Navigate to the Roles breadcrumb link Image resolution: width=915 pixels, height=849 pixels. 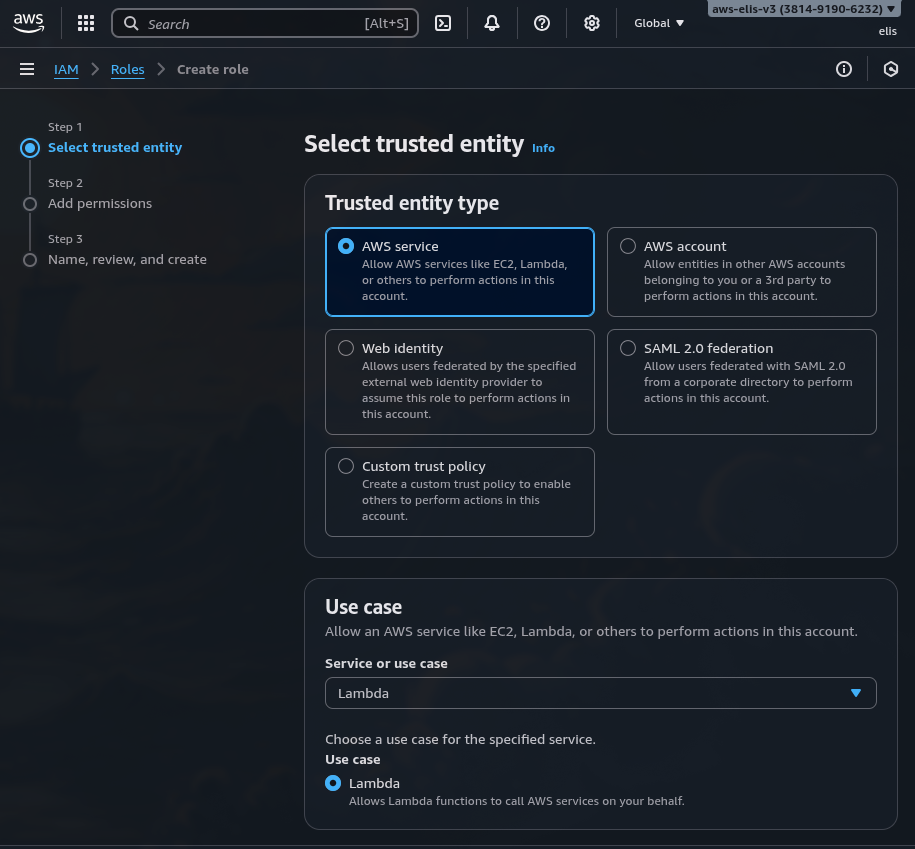[127, 69]
